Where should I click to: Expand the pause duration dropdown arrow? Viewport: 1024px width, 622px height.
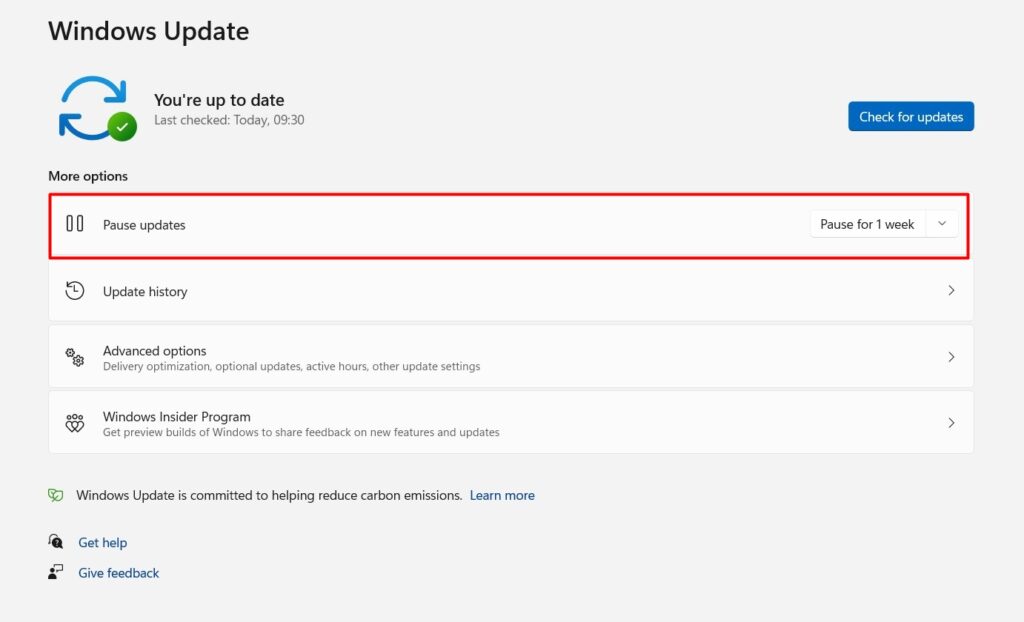pos(942,224)
